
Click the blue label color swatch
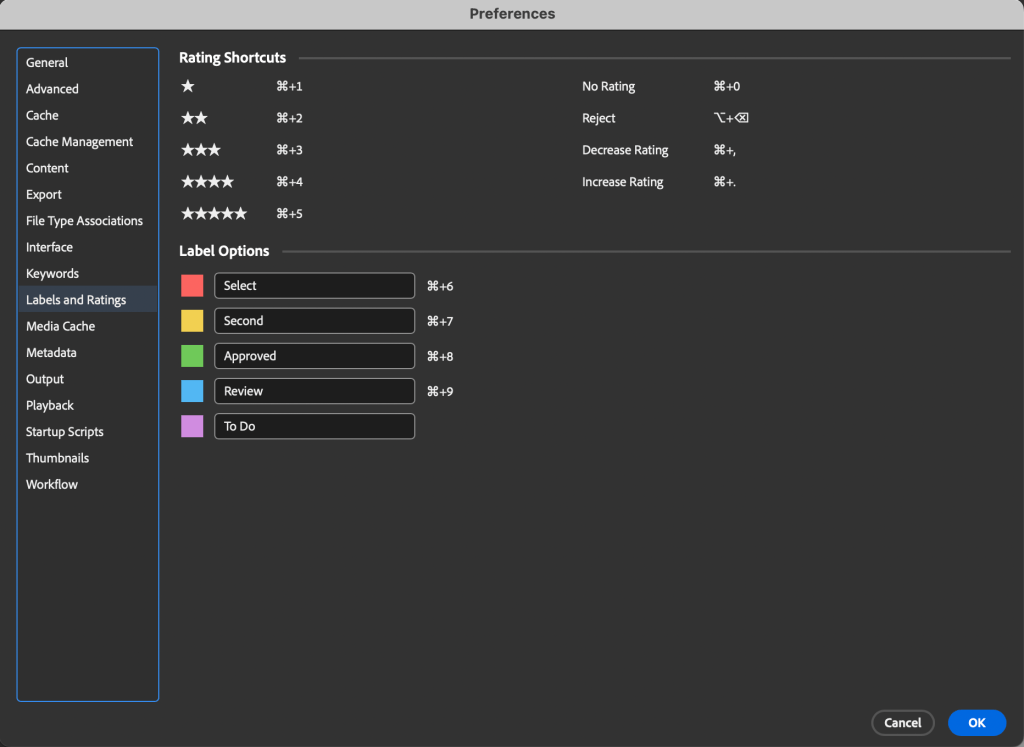tap(192, 391)
